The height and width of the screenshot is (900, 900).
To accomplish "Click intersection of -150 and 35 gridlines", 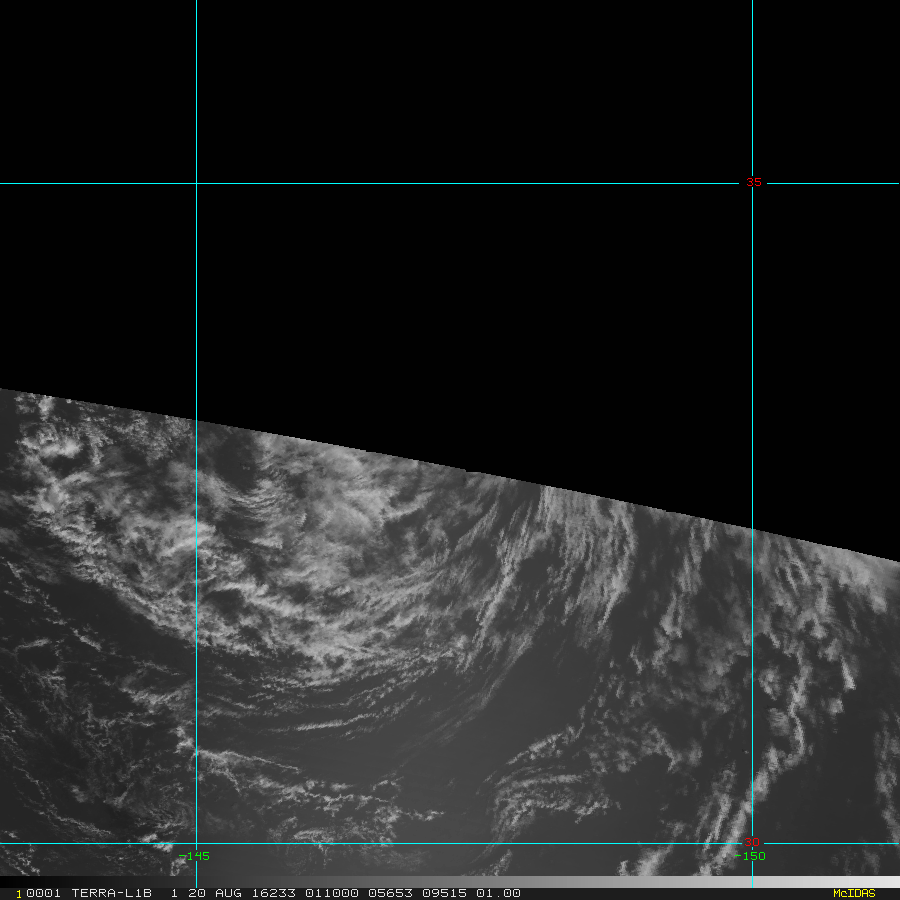I will pos(752,183).
